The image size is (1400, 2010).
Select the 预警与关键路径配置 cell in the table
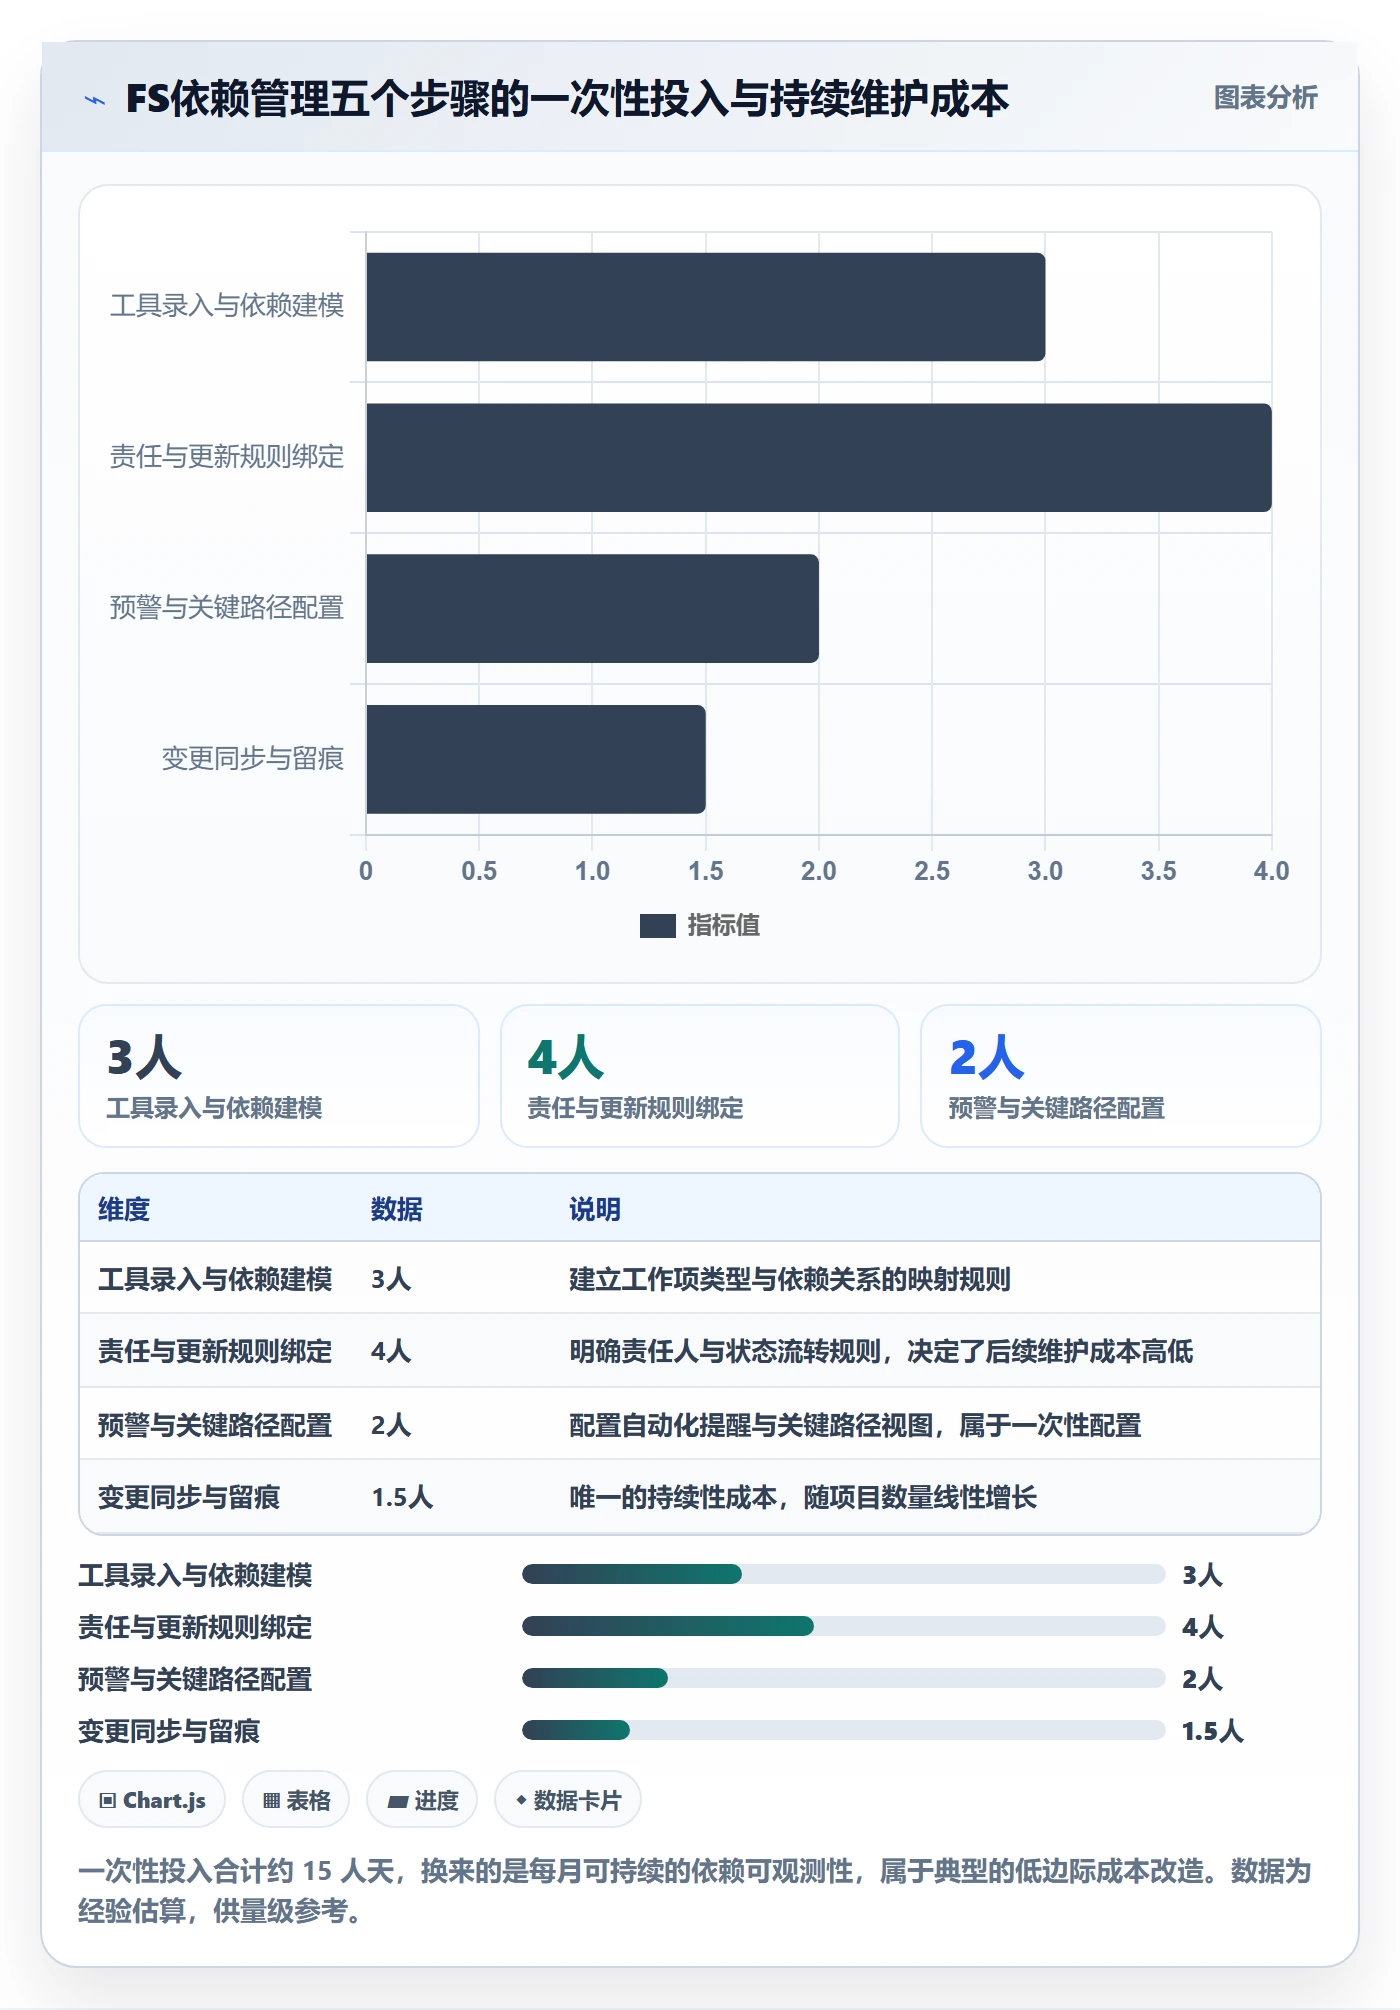point(215,1425)
